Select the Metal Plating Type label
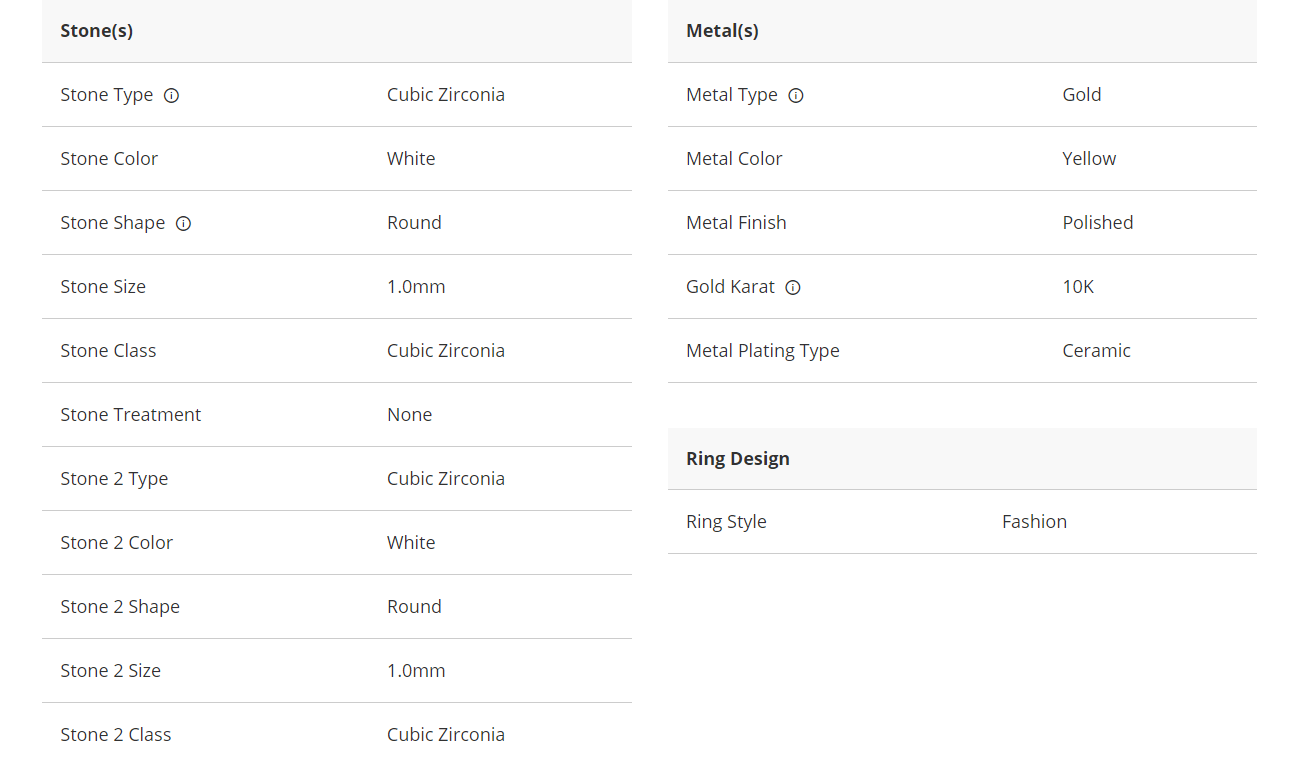 [x=763, y=351]
